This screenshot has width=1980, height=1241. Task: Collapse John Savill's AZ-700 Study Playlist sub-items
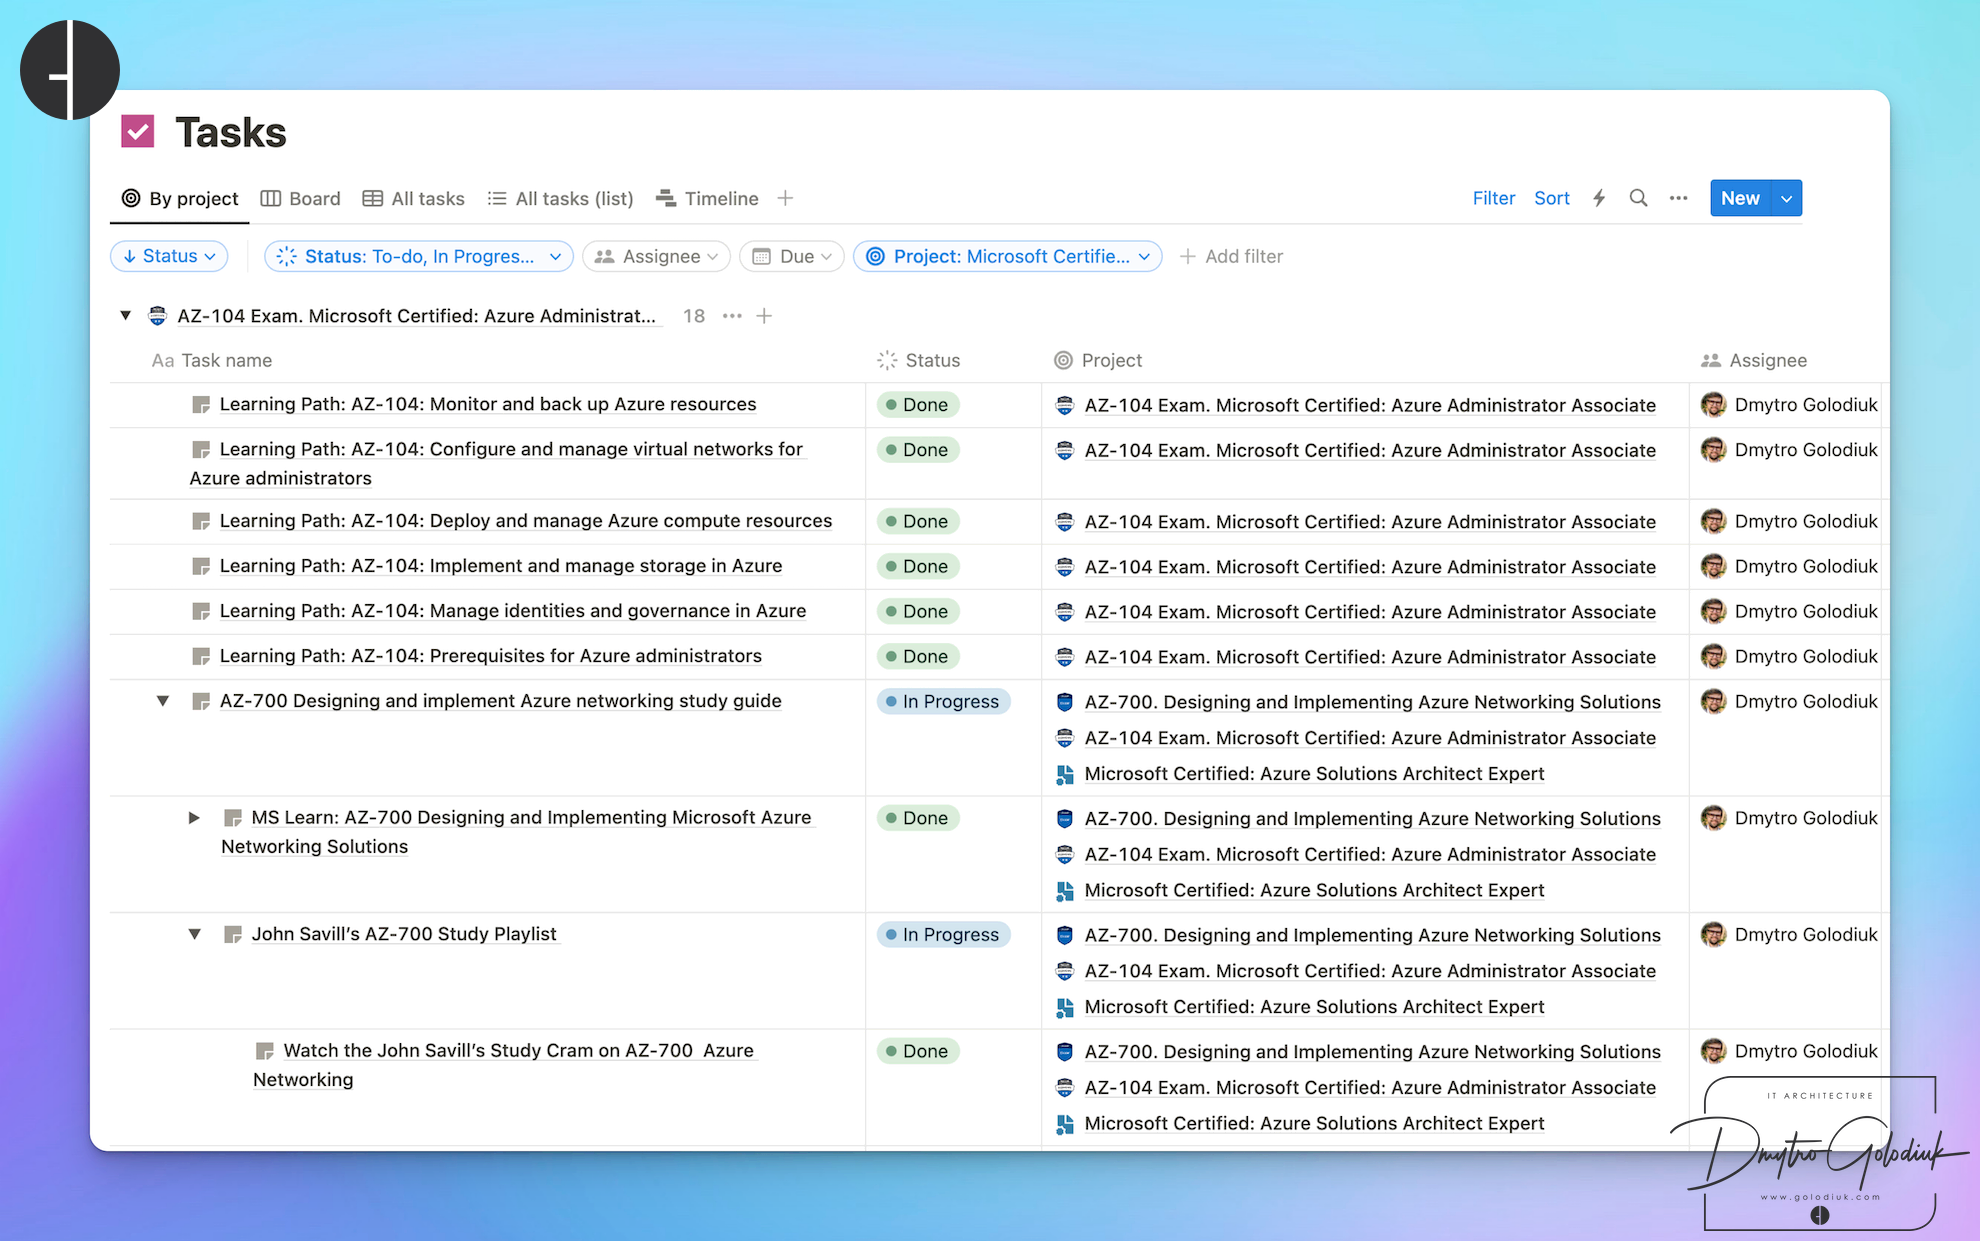click(x=194, y=934)
